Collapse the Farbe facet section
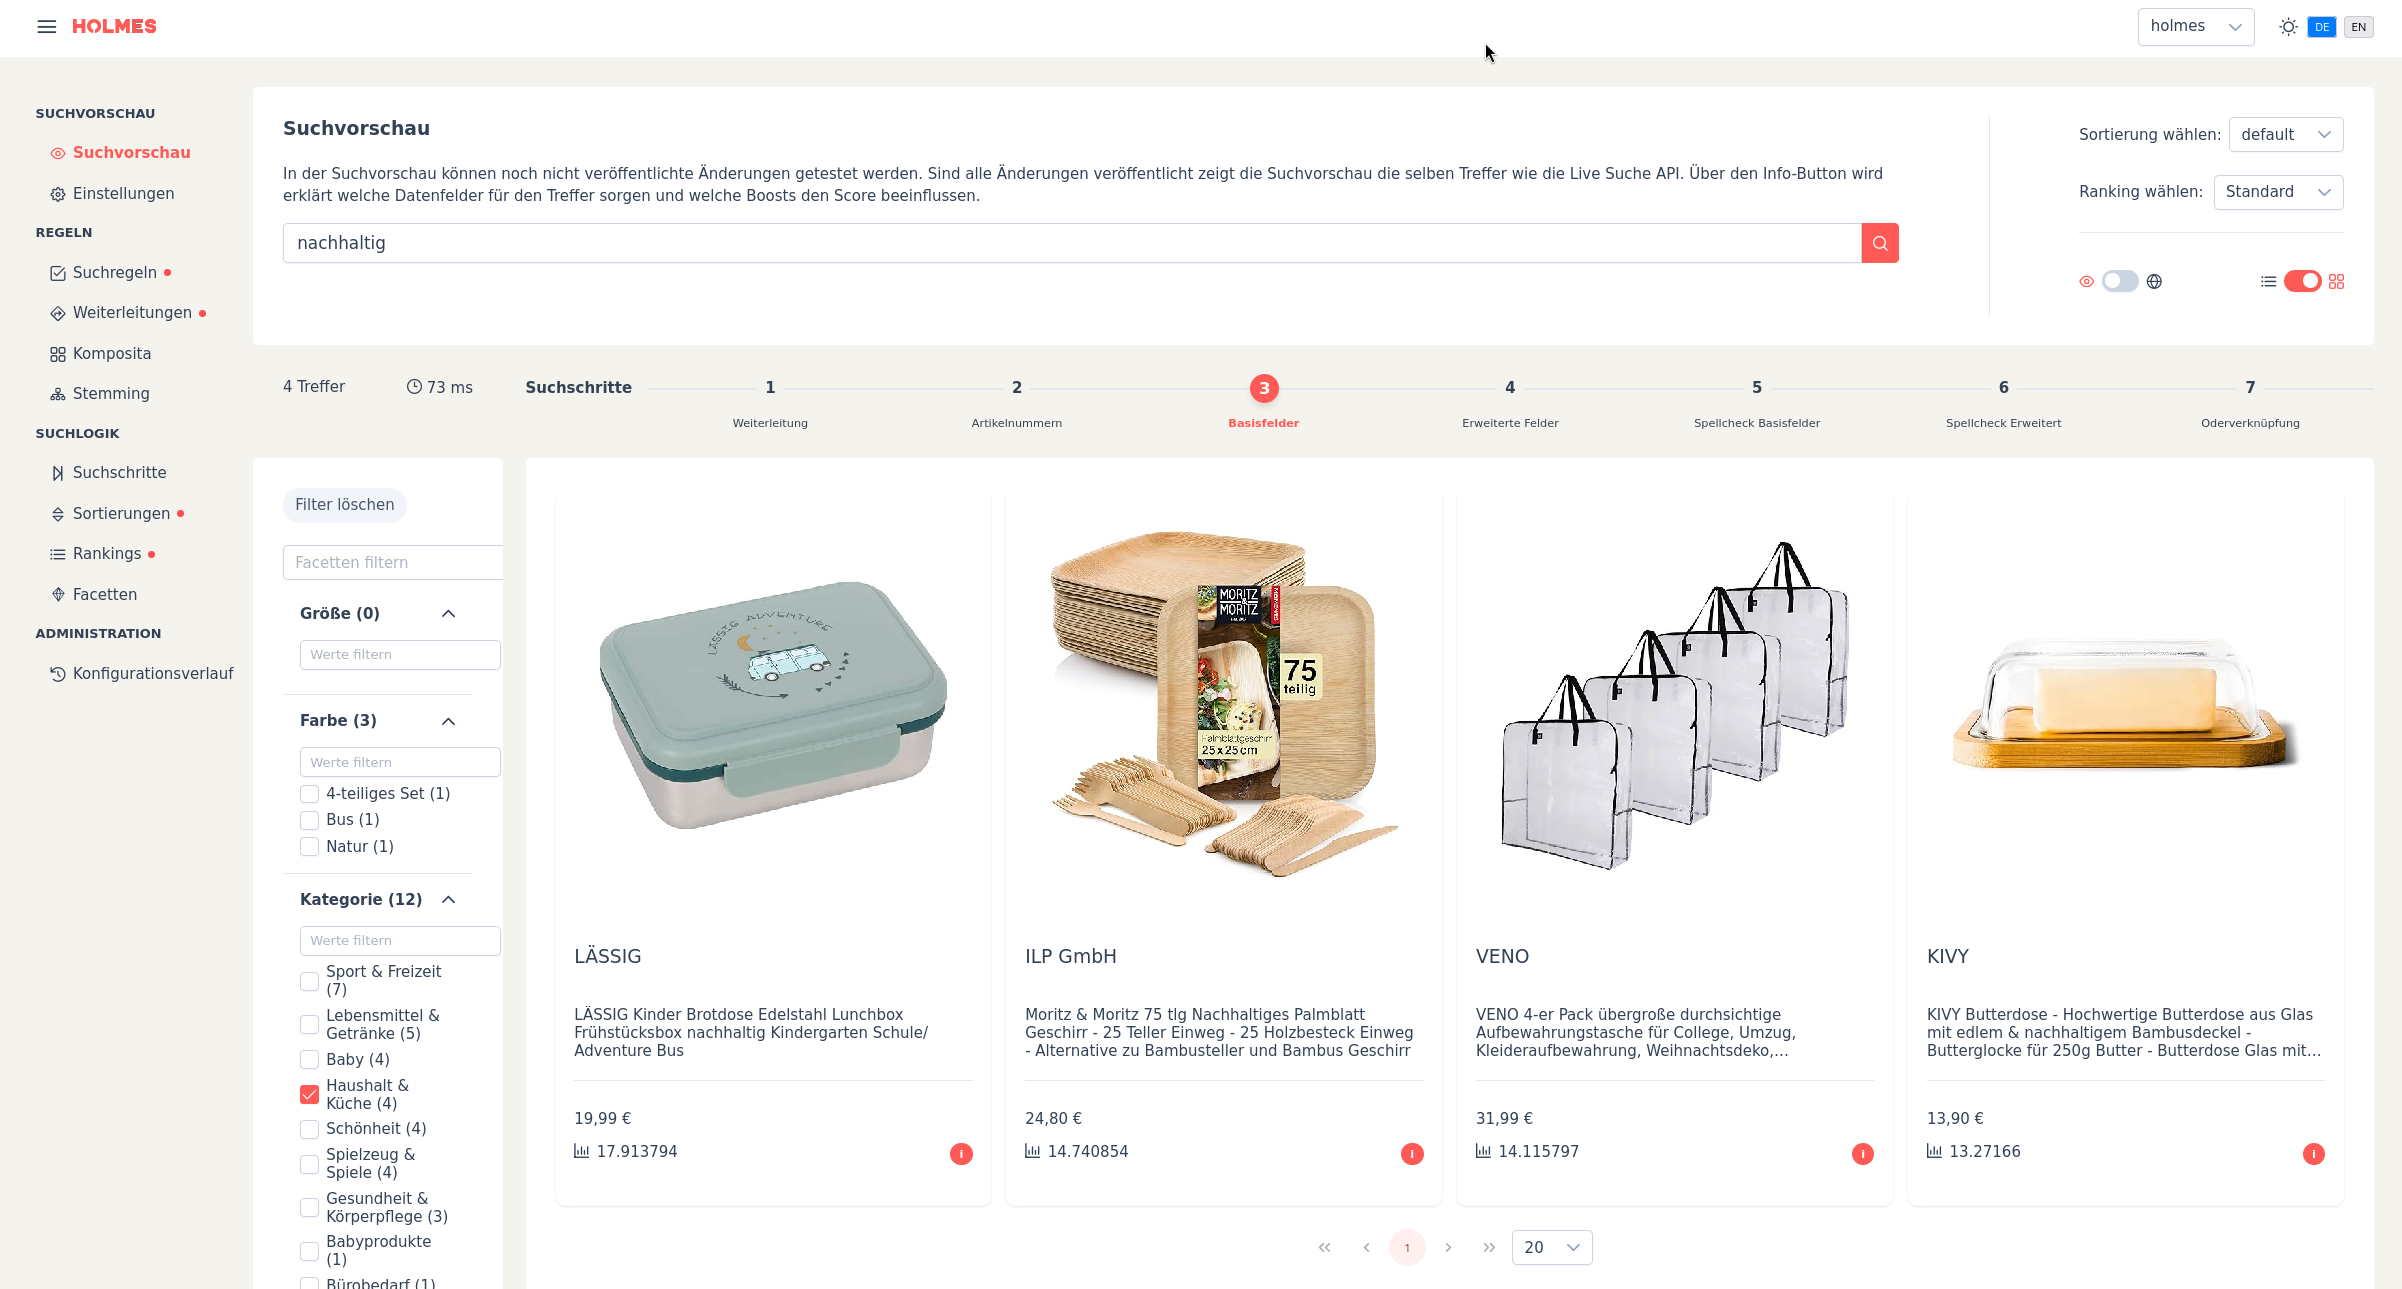Image resolution: width=2402 pixels, height=1289 pixels. coord(448,721)
